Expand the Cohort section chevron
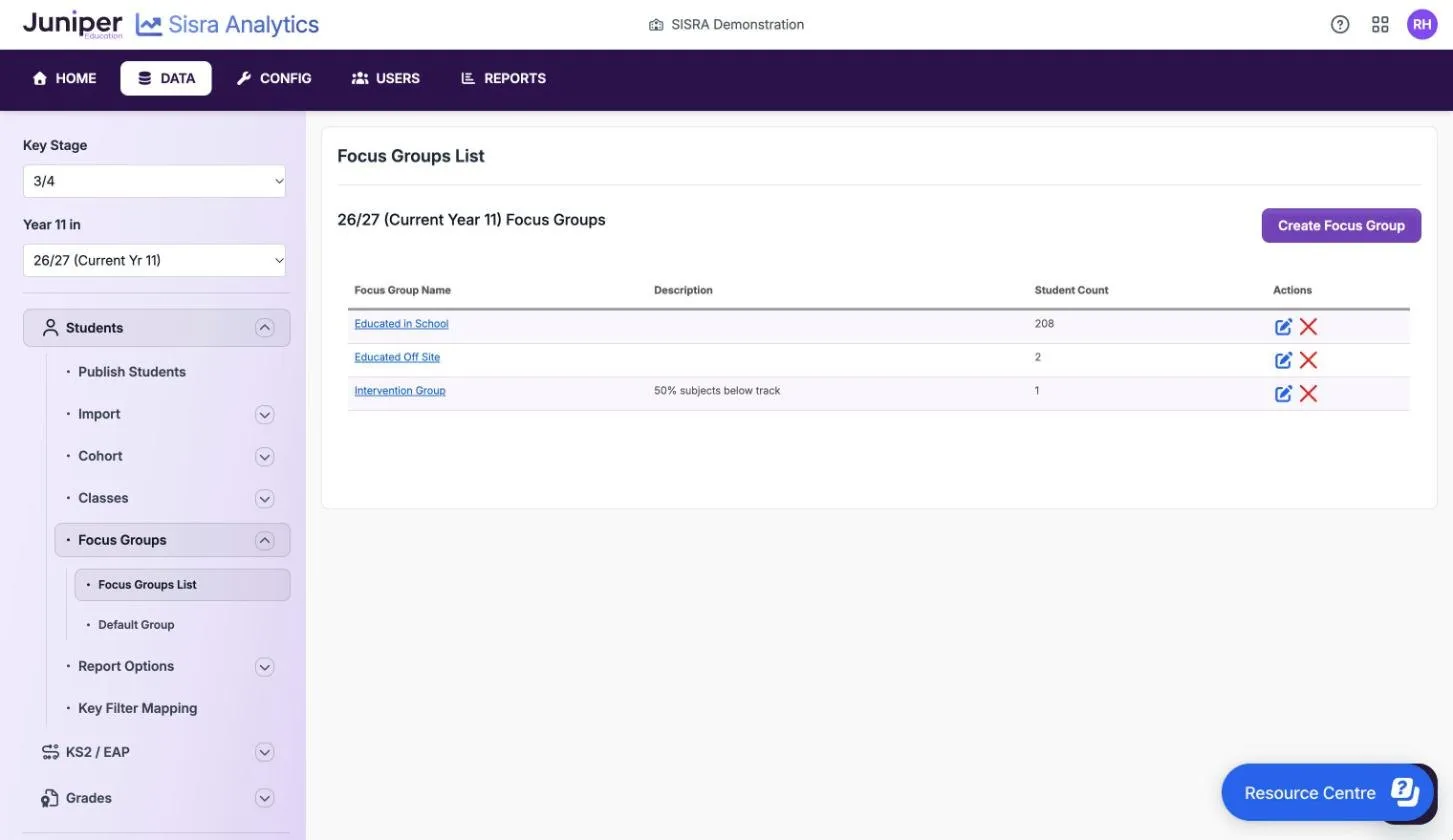Image resolution: width=1453 pixels, height=840 pixels. 264,456
